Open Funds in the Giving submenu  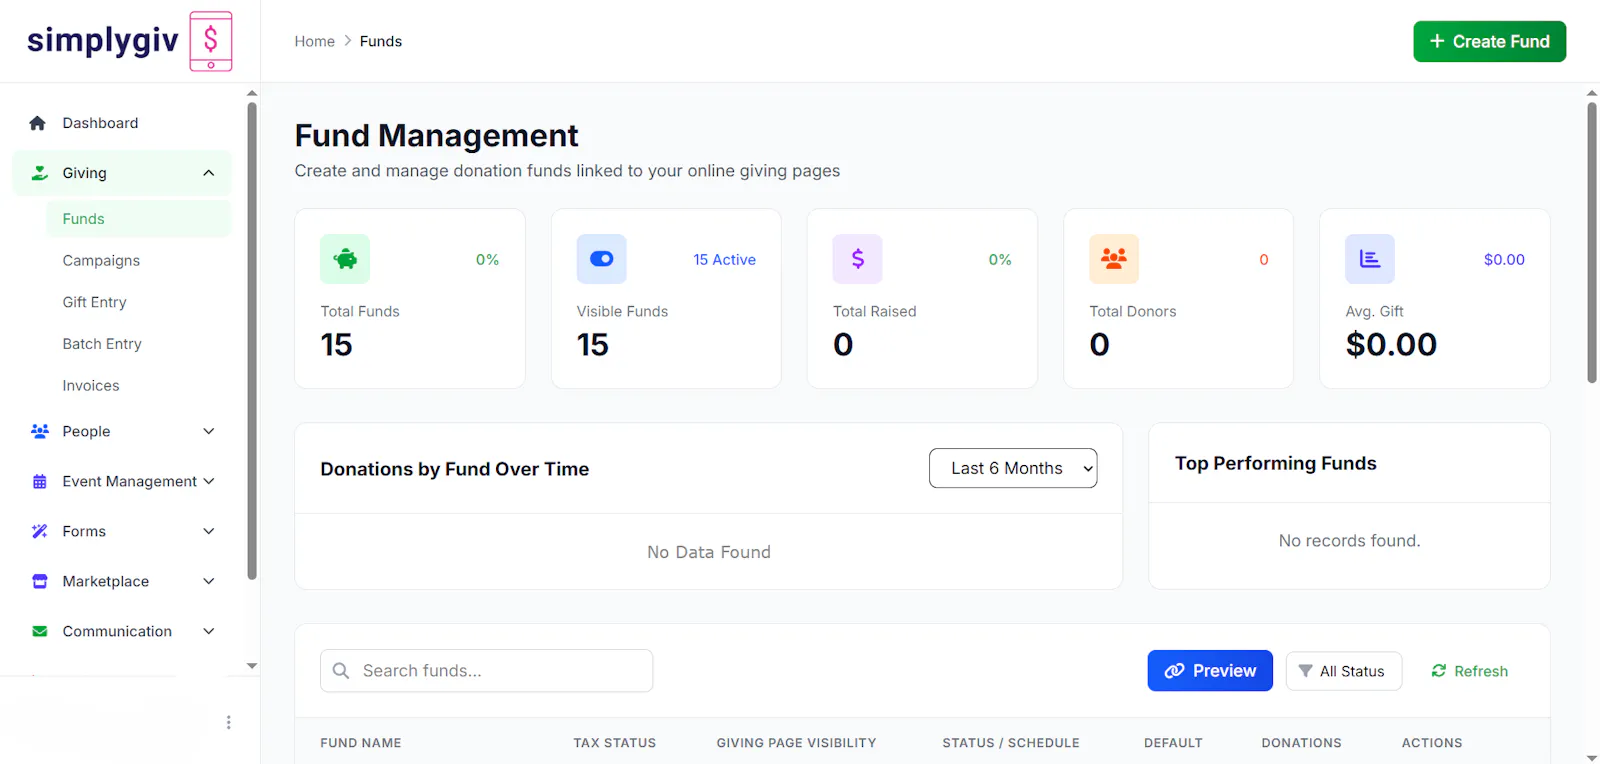point(139,219)
